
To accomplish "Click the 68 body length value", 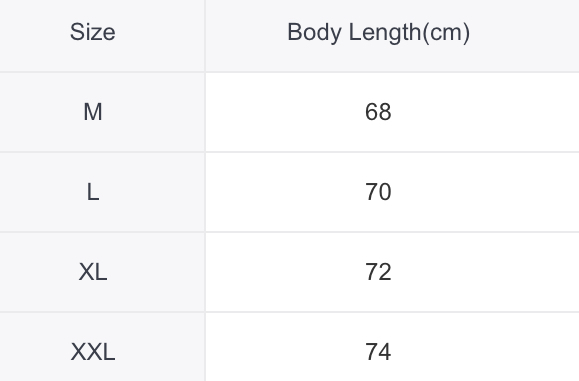I will [378, 112].
